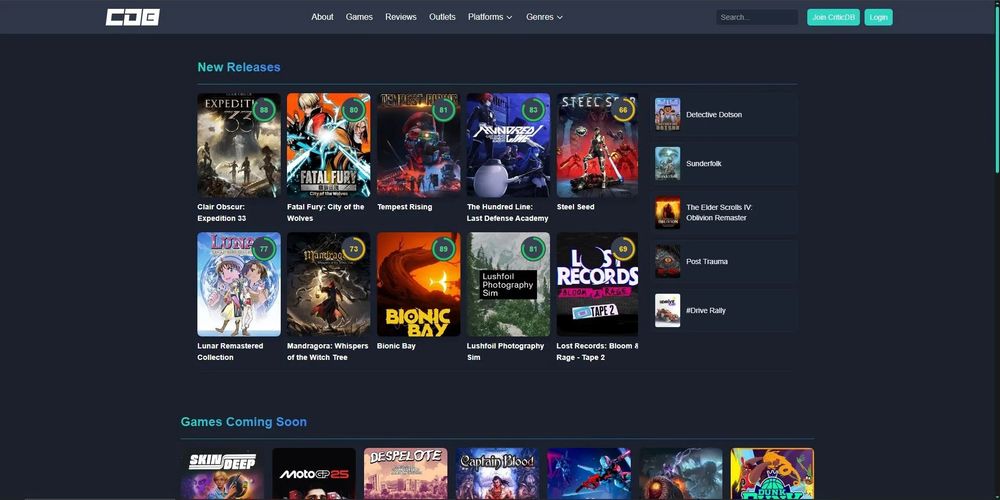Click the Oblivion Remaster thumbnail icon
Viewport: 1000px width, 500px height.
pyautogui.click(x=668, y=212)
